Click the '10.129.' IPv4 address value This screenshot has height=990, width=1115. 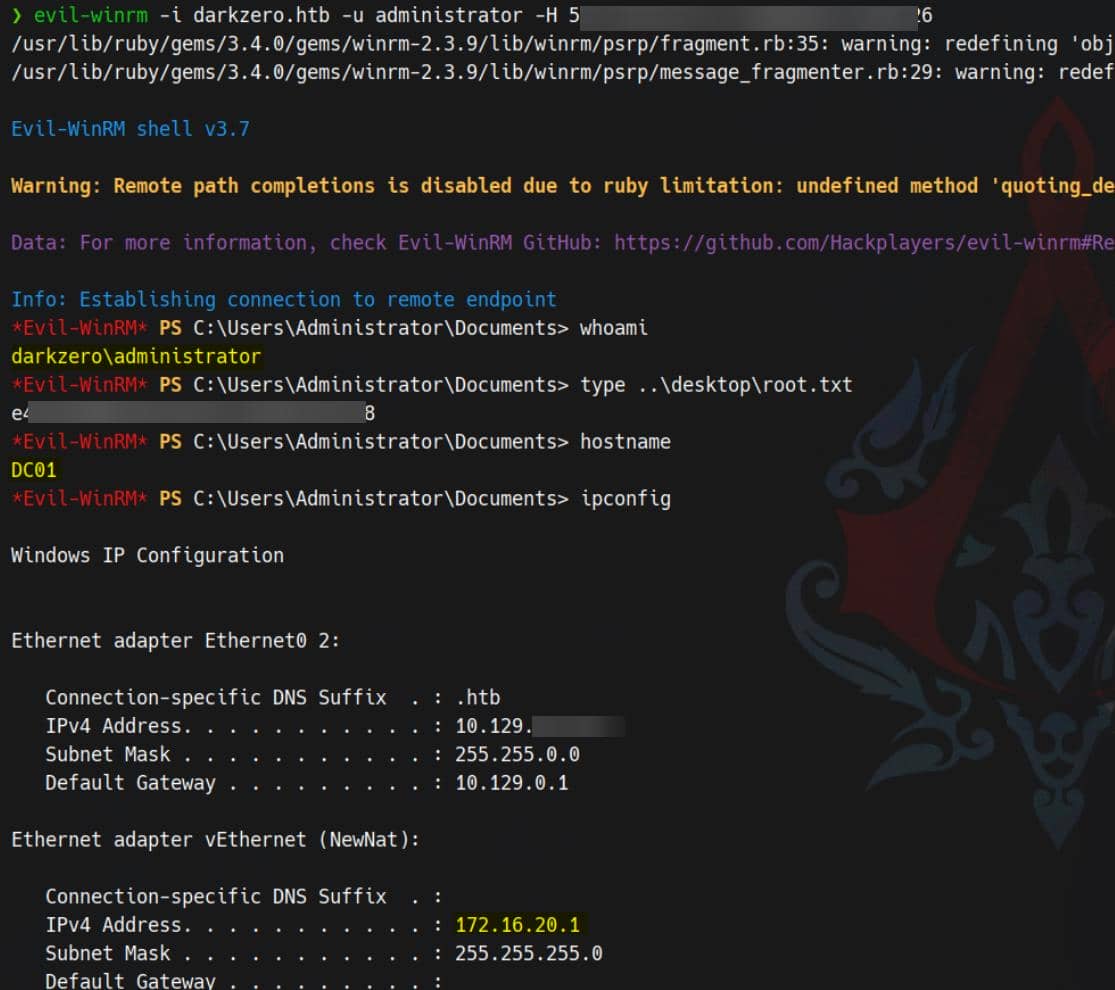click(540, 726)
